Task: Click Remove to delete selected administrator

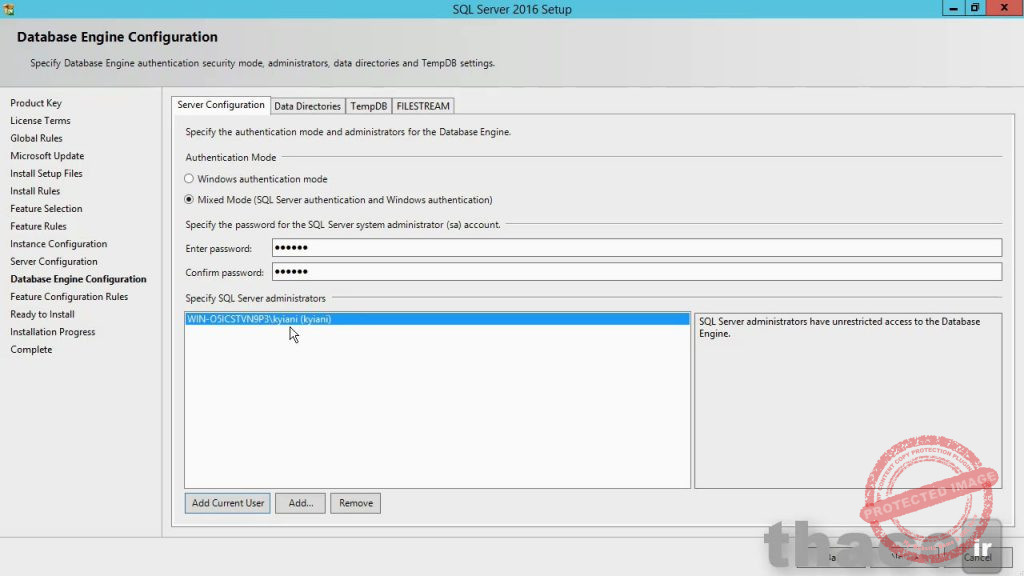Action: [x=355, y=503]
